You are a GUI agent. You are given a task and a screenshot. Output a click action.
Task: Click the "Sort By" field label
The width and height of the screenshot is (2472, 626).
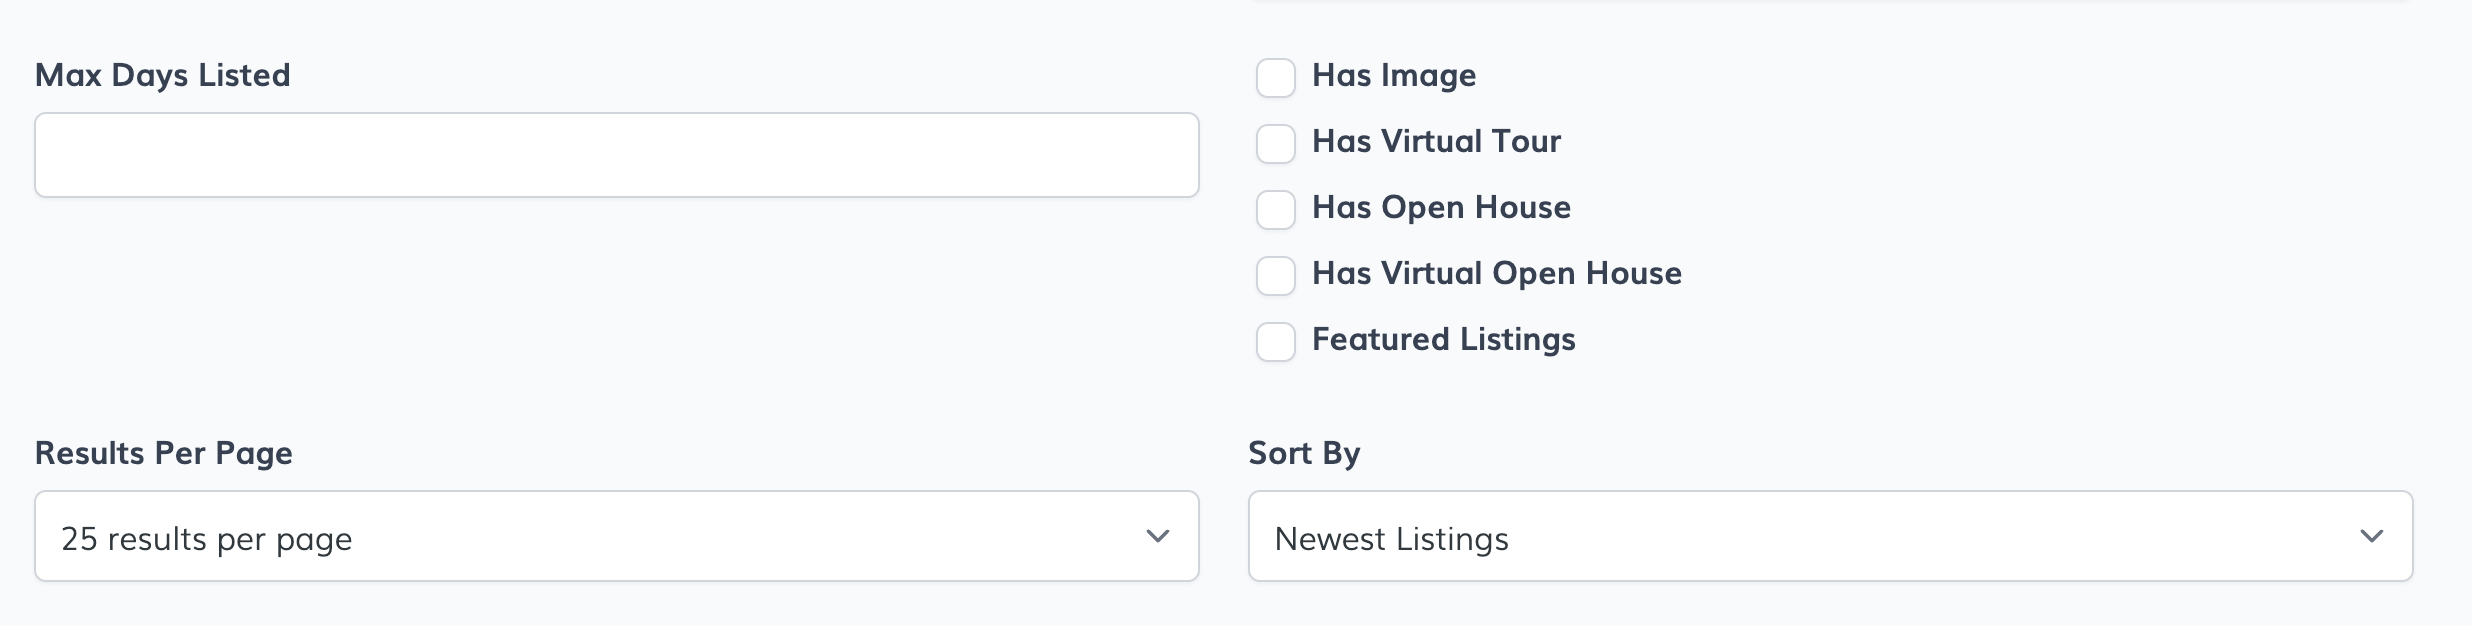[1304, 453]
